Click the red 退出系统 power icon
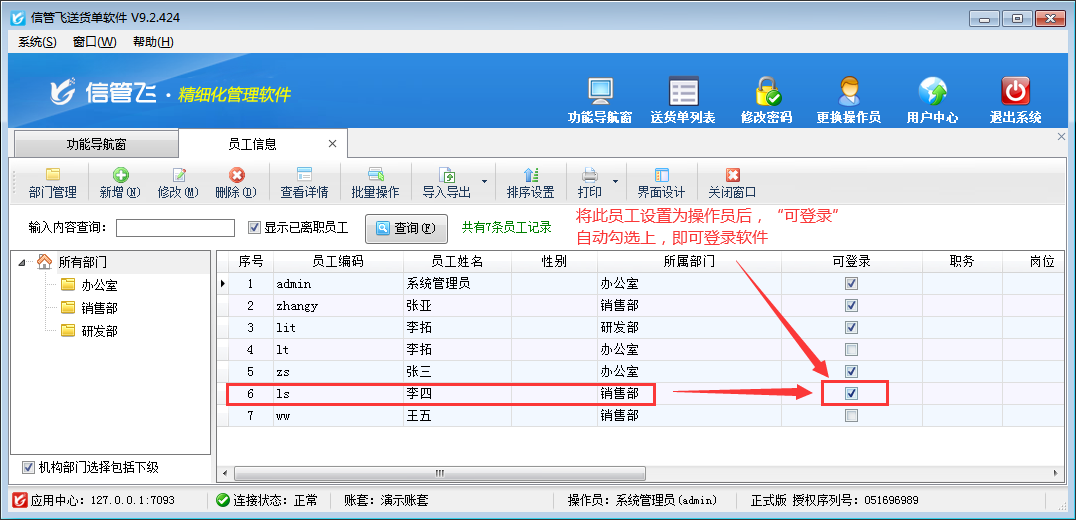 (x=1015, y=91)
